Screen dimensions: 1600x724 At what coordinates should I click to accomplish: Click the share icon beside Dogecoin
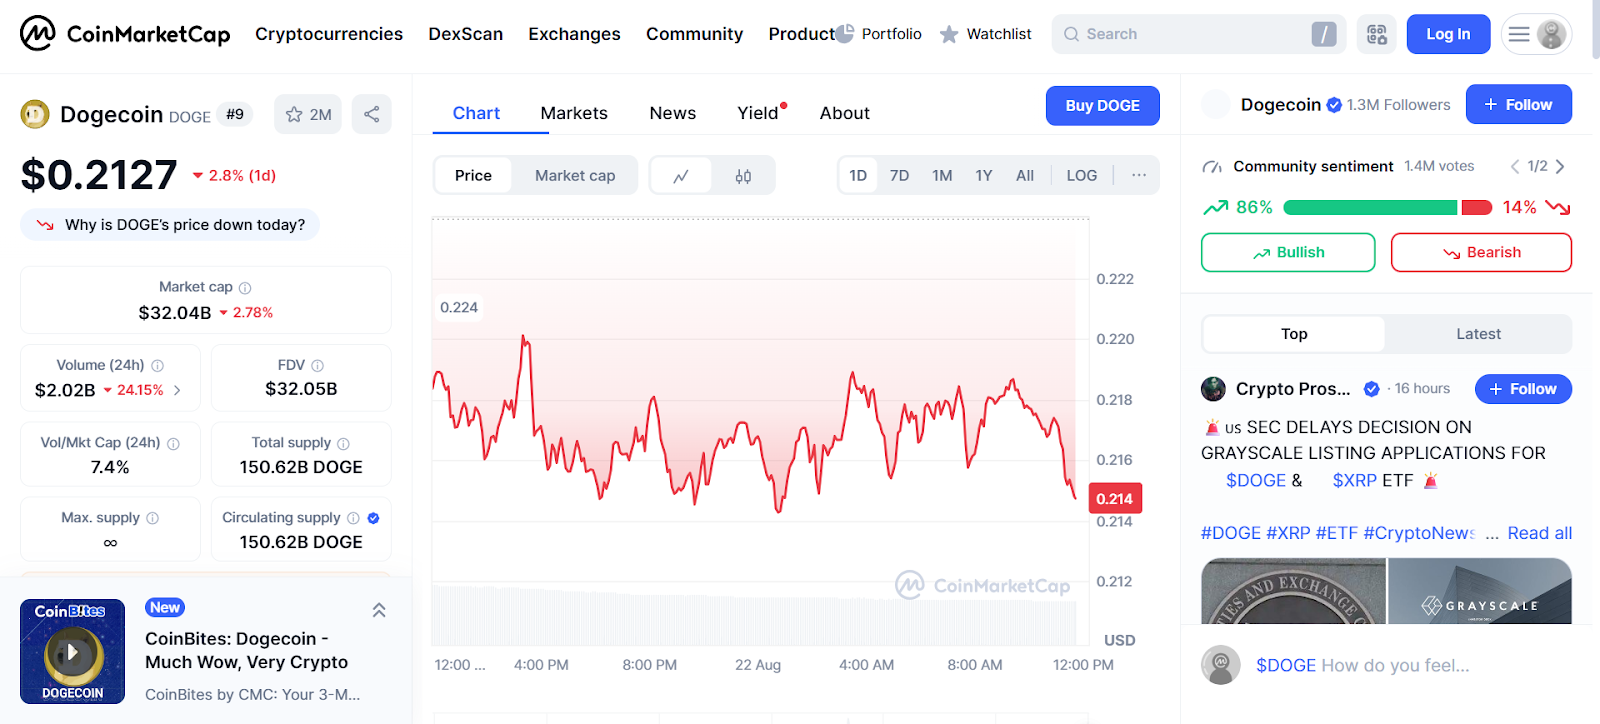372,114
